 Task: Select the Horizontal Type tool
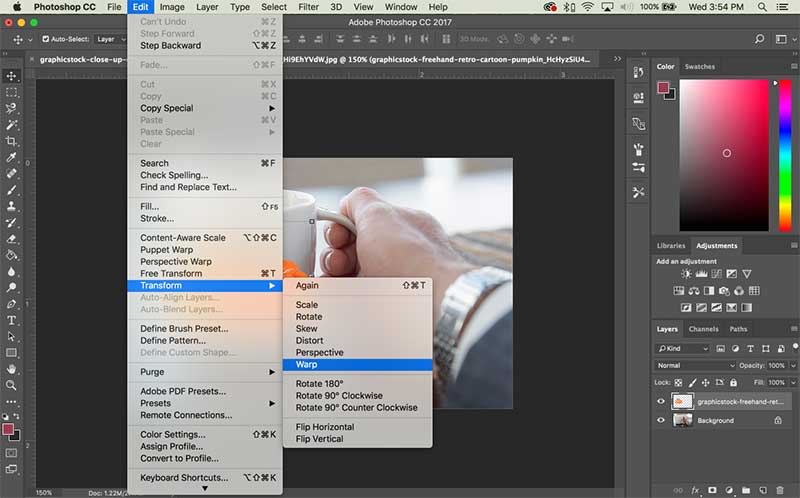(11, 320)
